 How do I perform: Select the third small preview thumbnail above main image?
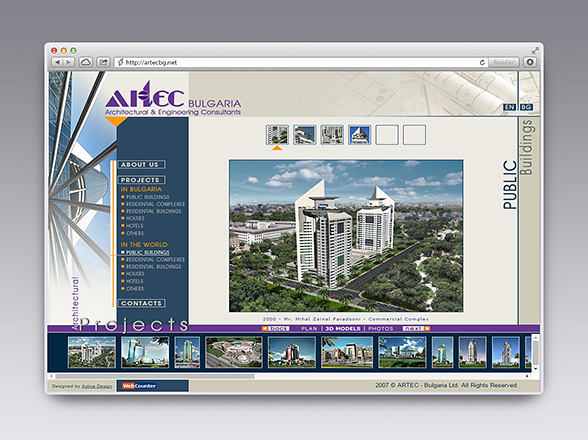point(332,135)
